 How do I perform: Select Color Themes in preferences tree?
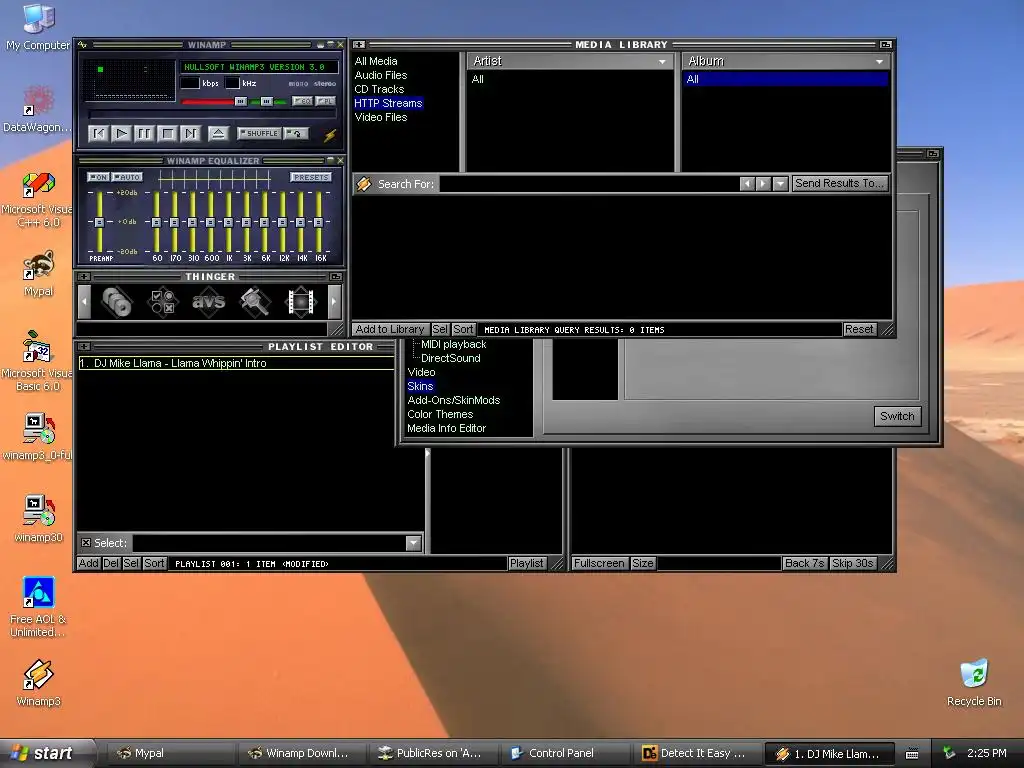point(440,414)
